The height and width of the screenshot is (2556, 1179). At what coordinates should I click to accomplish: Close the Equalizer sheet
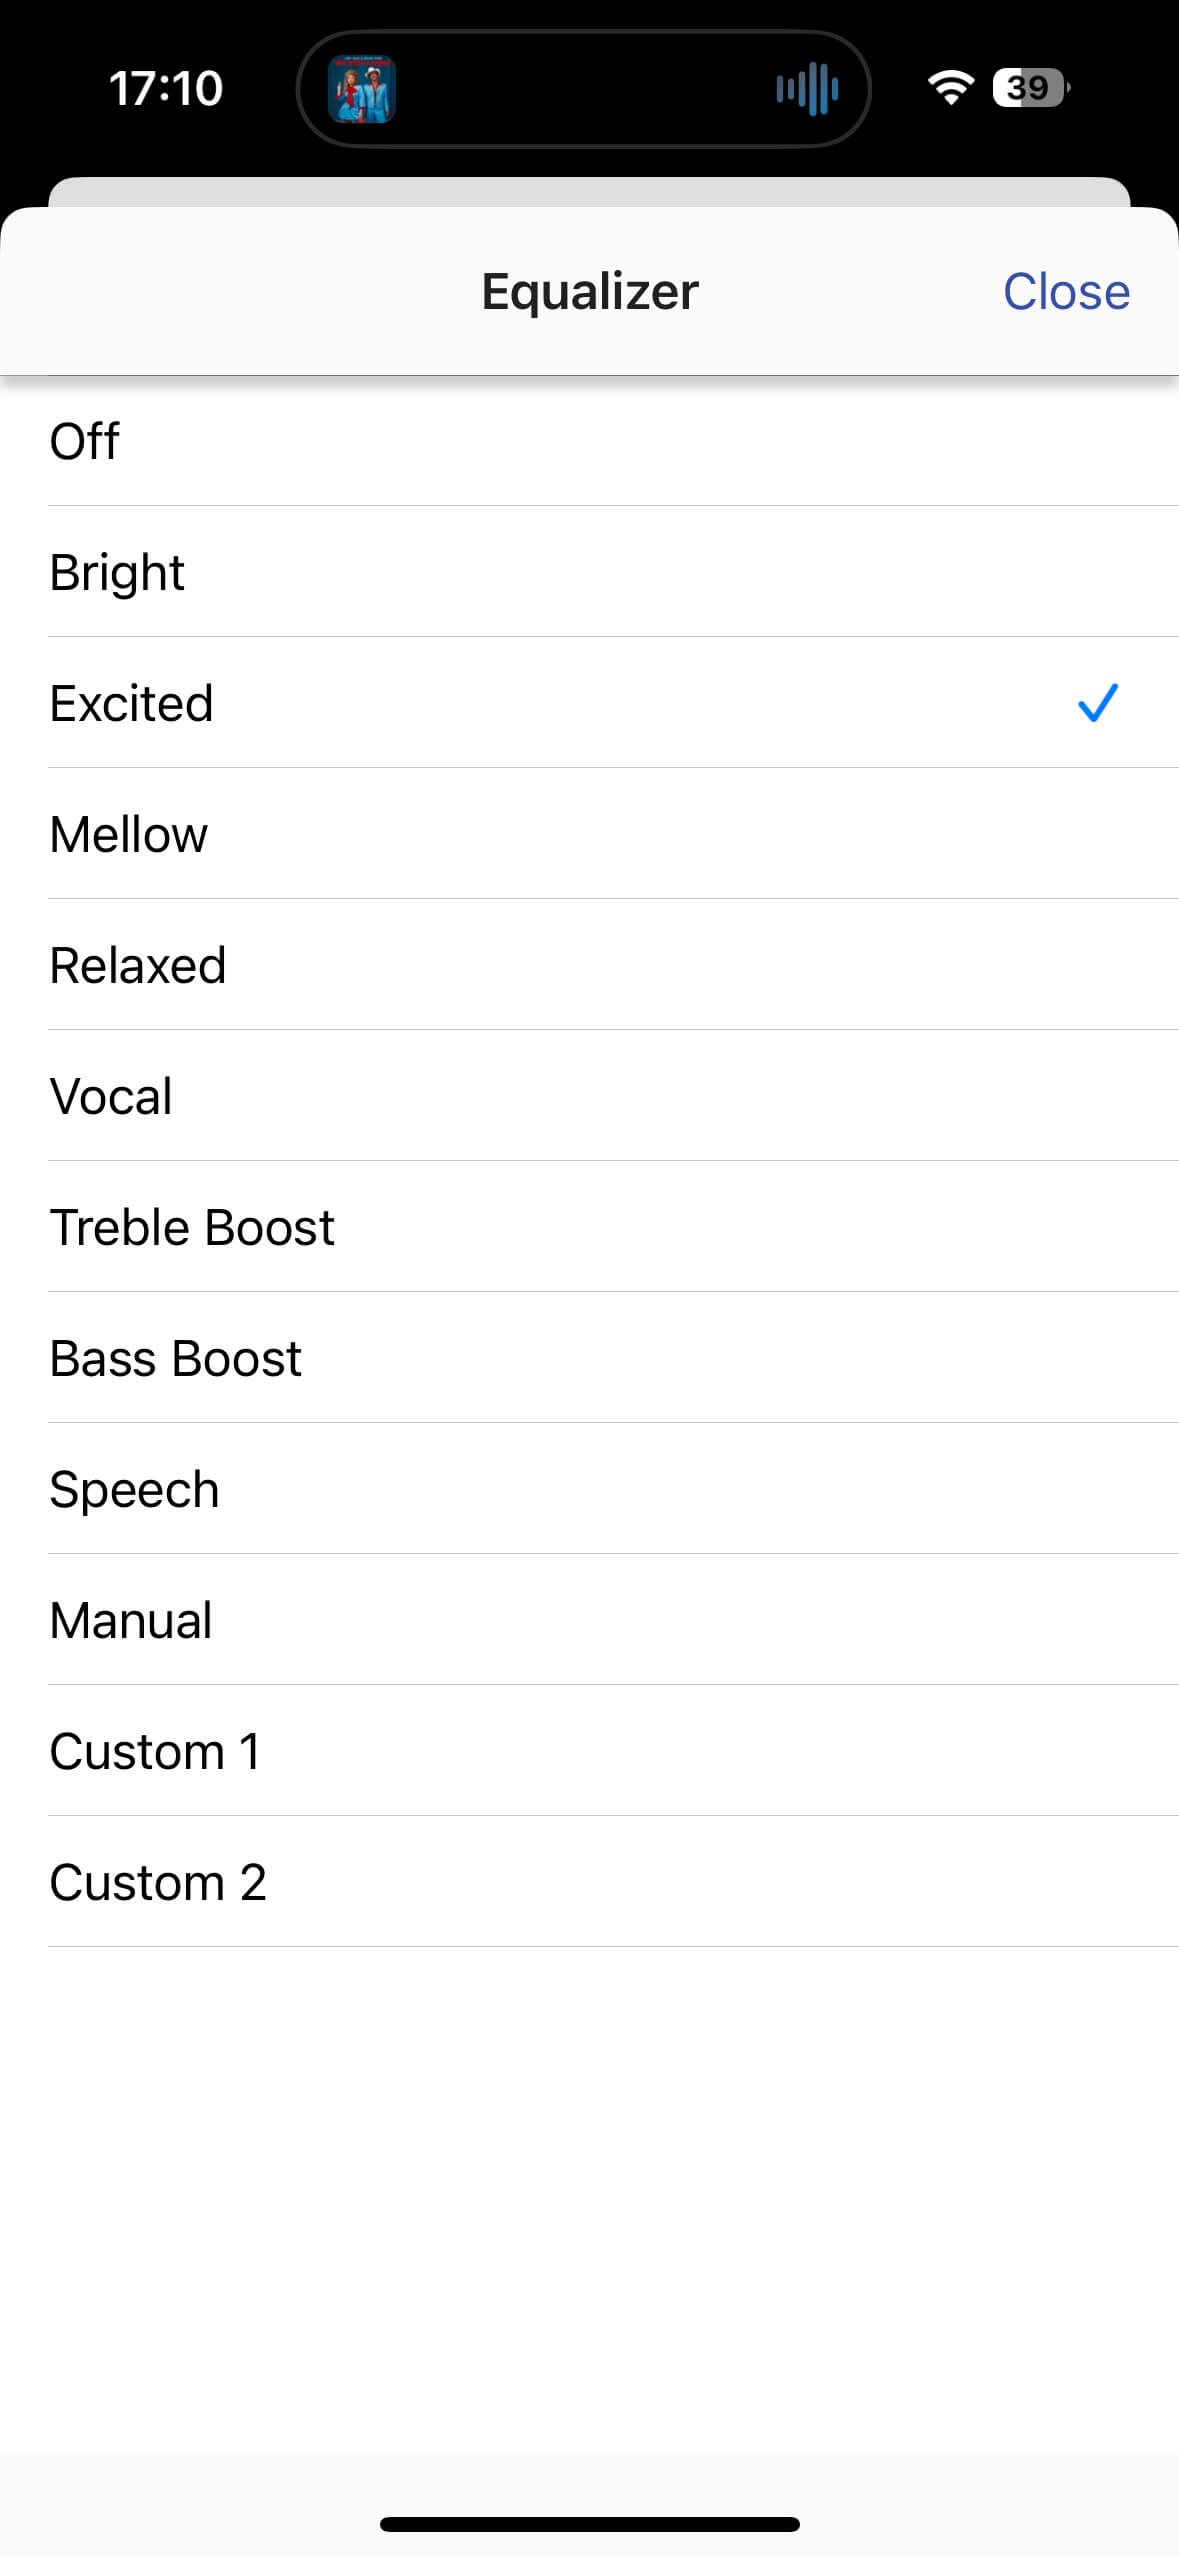click(1066, 292)
